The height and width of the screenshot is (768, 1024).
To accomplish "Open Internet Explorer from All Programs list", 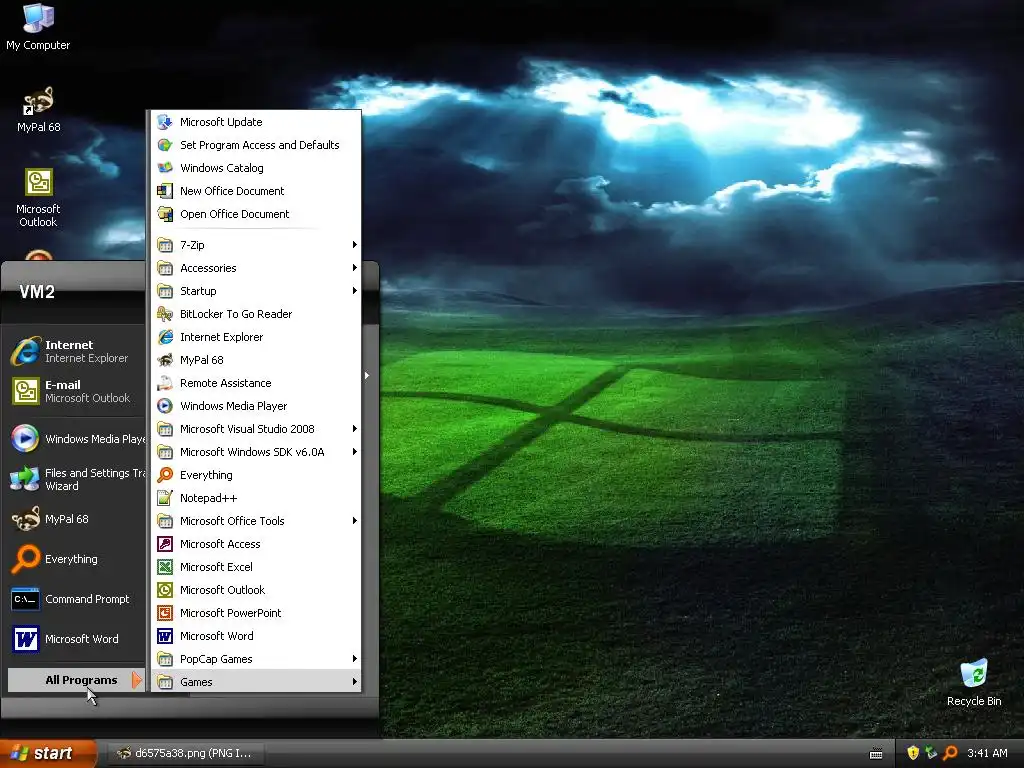I will pos(255,337).
